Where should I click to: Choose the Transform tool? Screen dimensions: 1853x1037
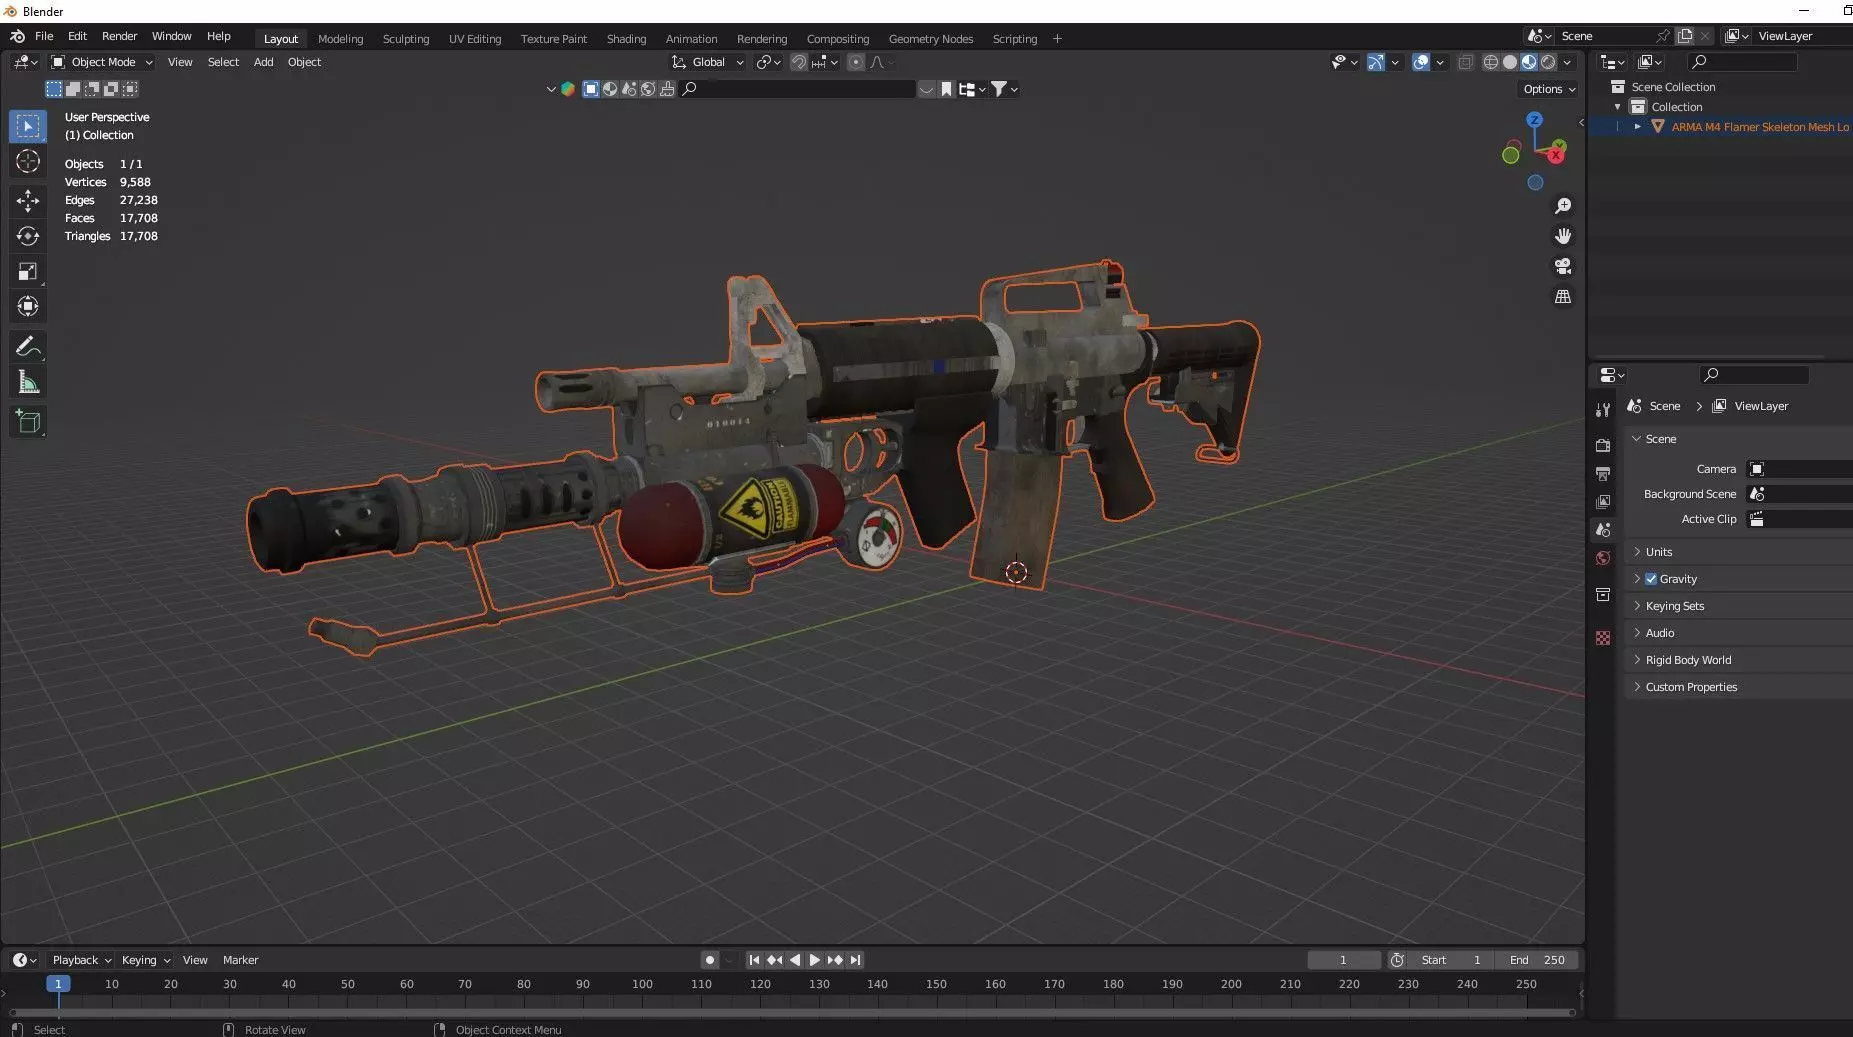point(28,306)
